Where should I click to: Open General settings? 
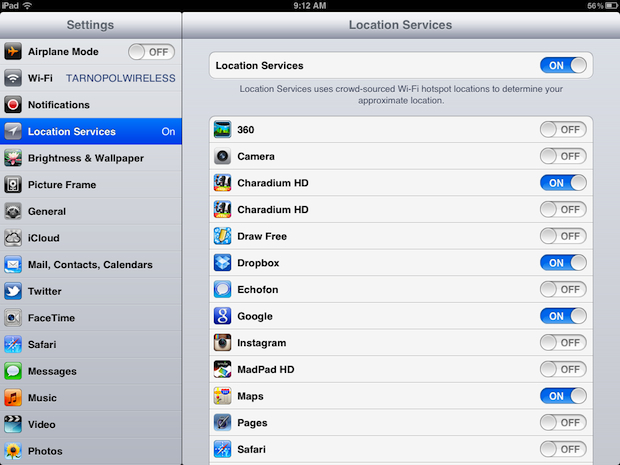click(91, 211)
